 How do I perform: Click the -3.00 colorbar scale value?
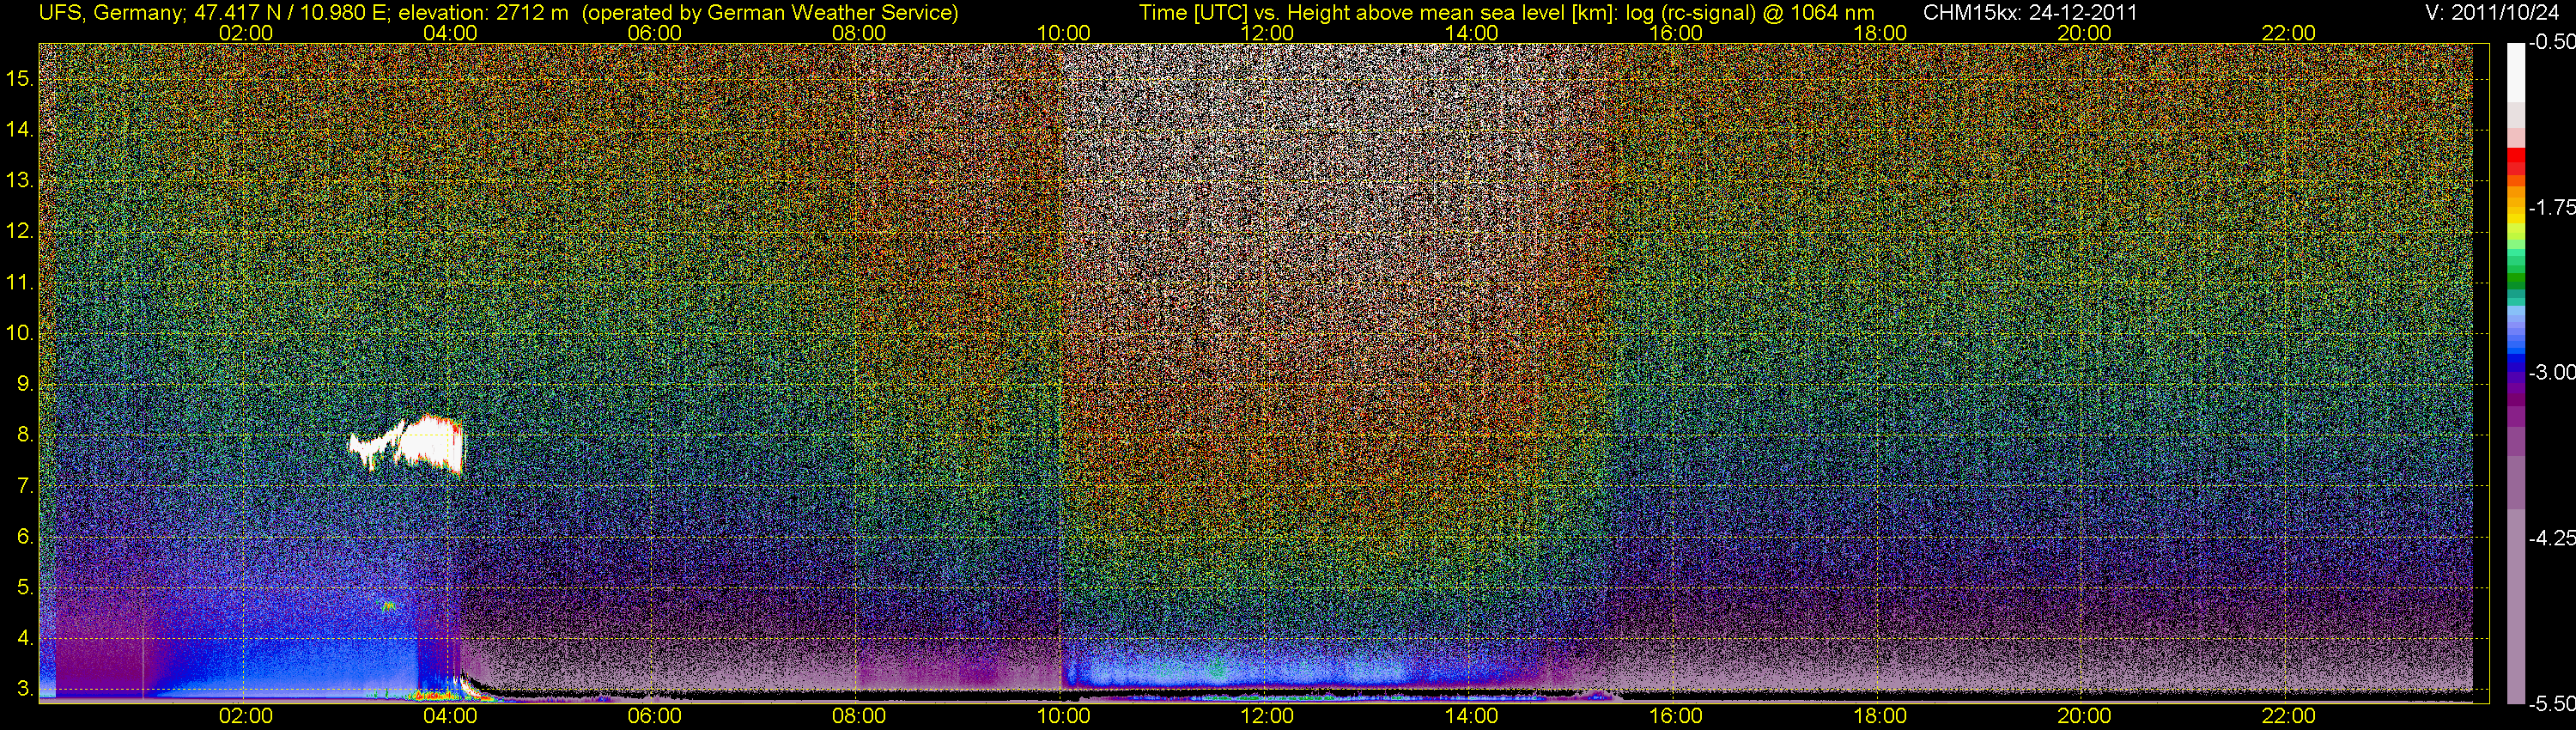[x=2551, y=373]
